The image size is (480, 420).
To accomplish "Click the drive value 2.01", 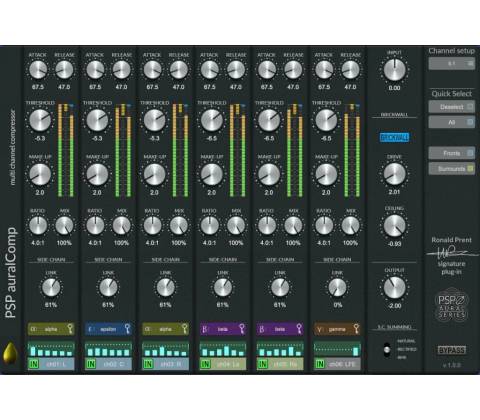I will click(x=394, y=192).
